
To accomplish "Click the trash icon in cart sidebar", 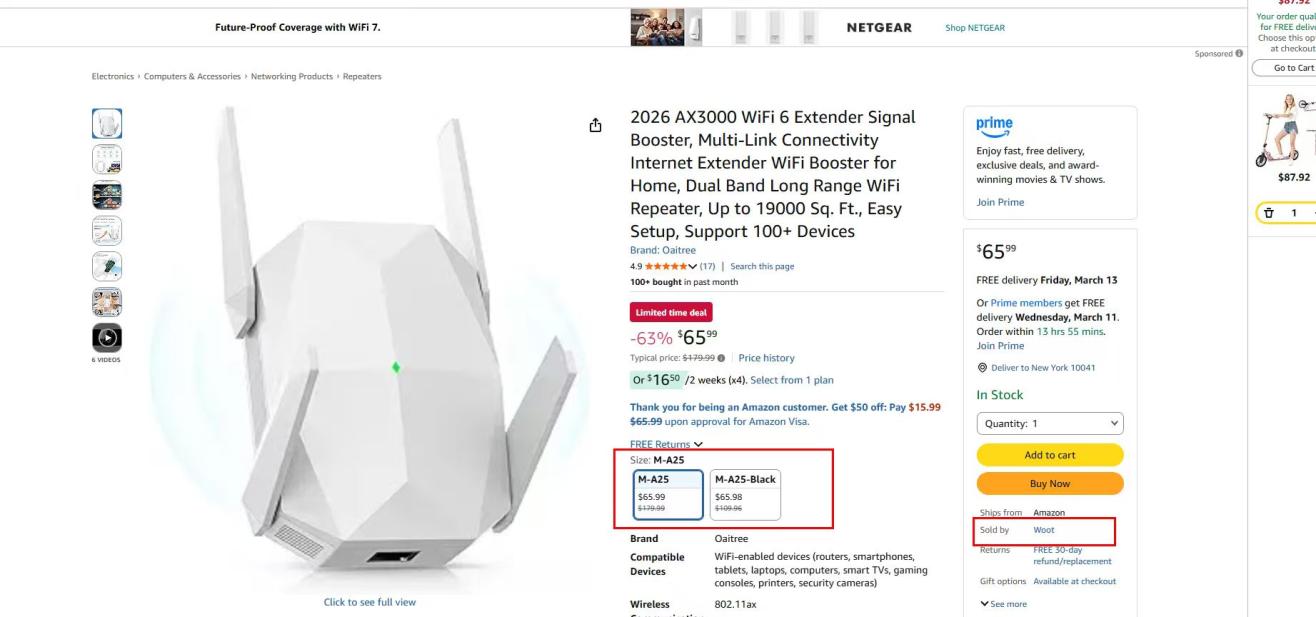I will point(1269,213).
